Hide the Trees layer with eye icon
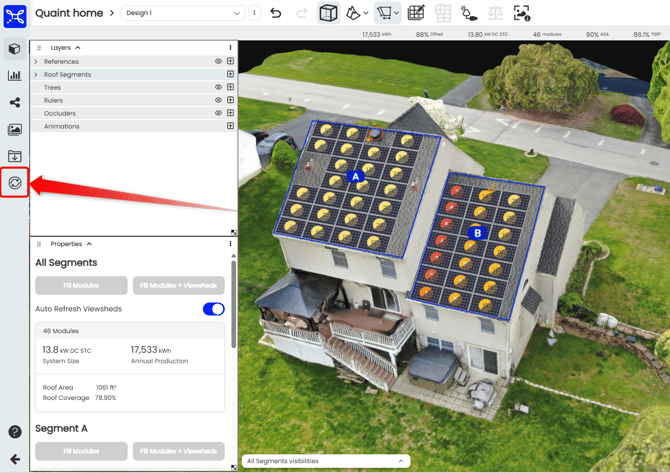This screenshot has width=670, height=473. pyautogui.click(x=218, y=88)
